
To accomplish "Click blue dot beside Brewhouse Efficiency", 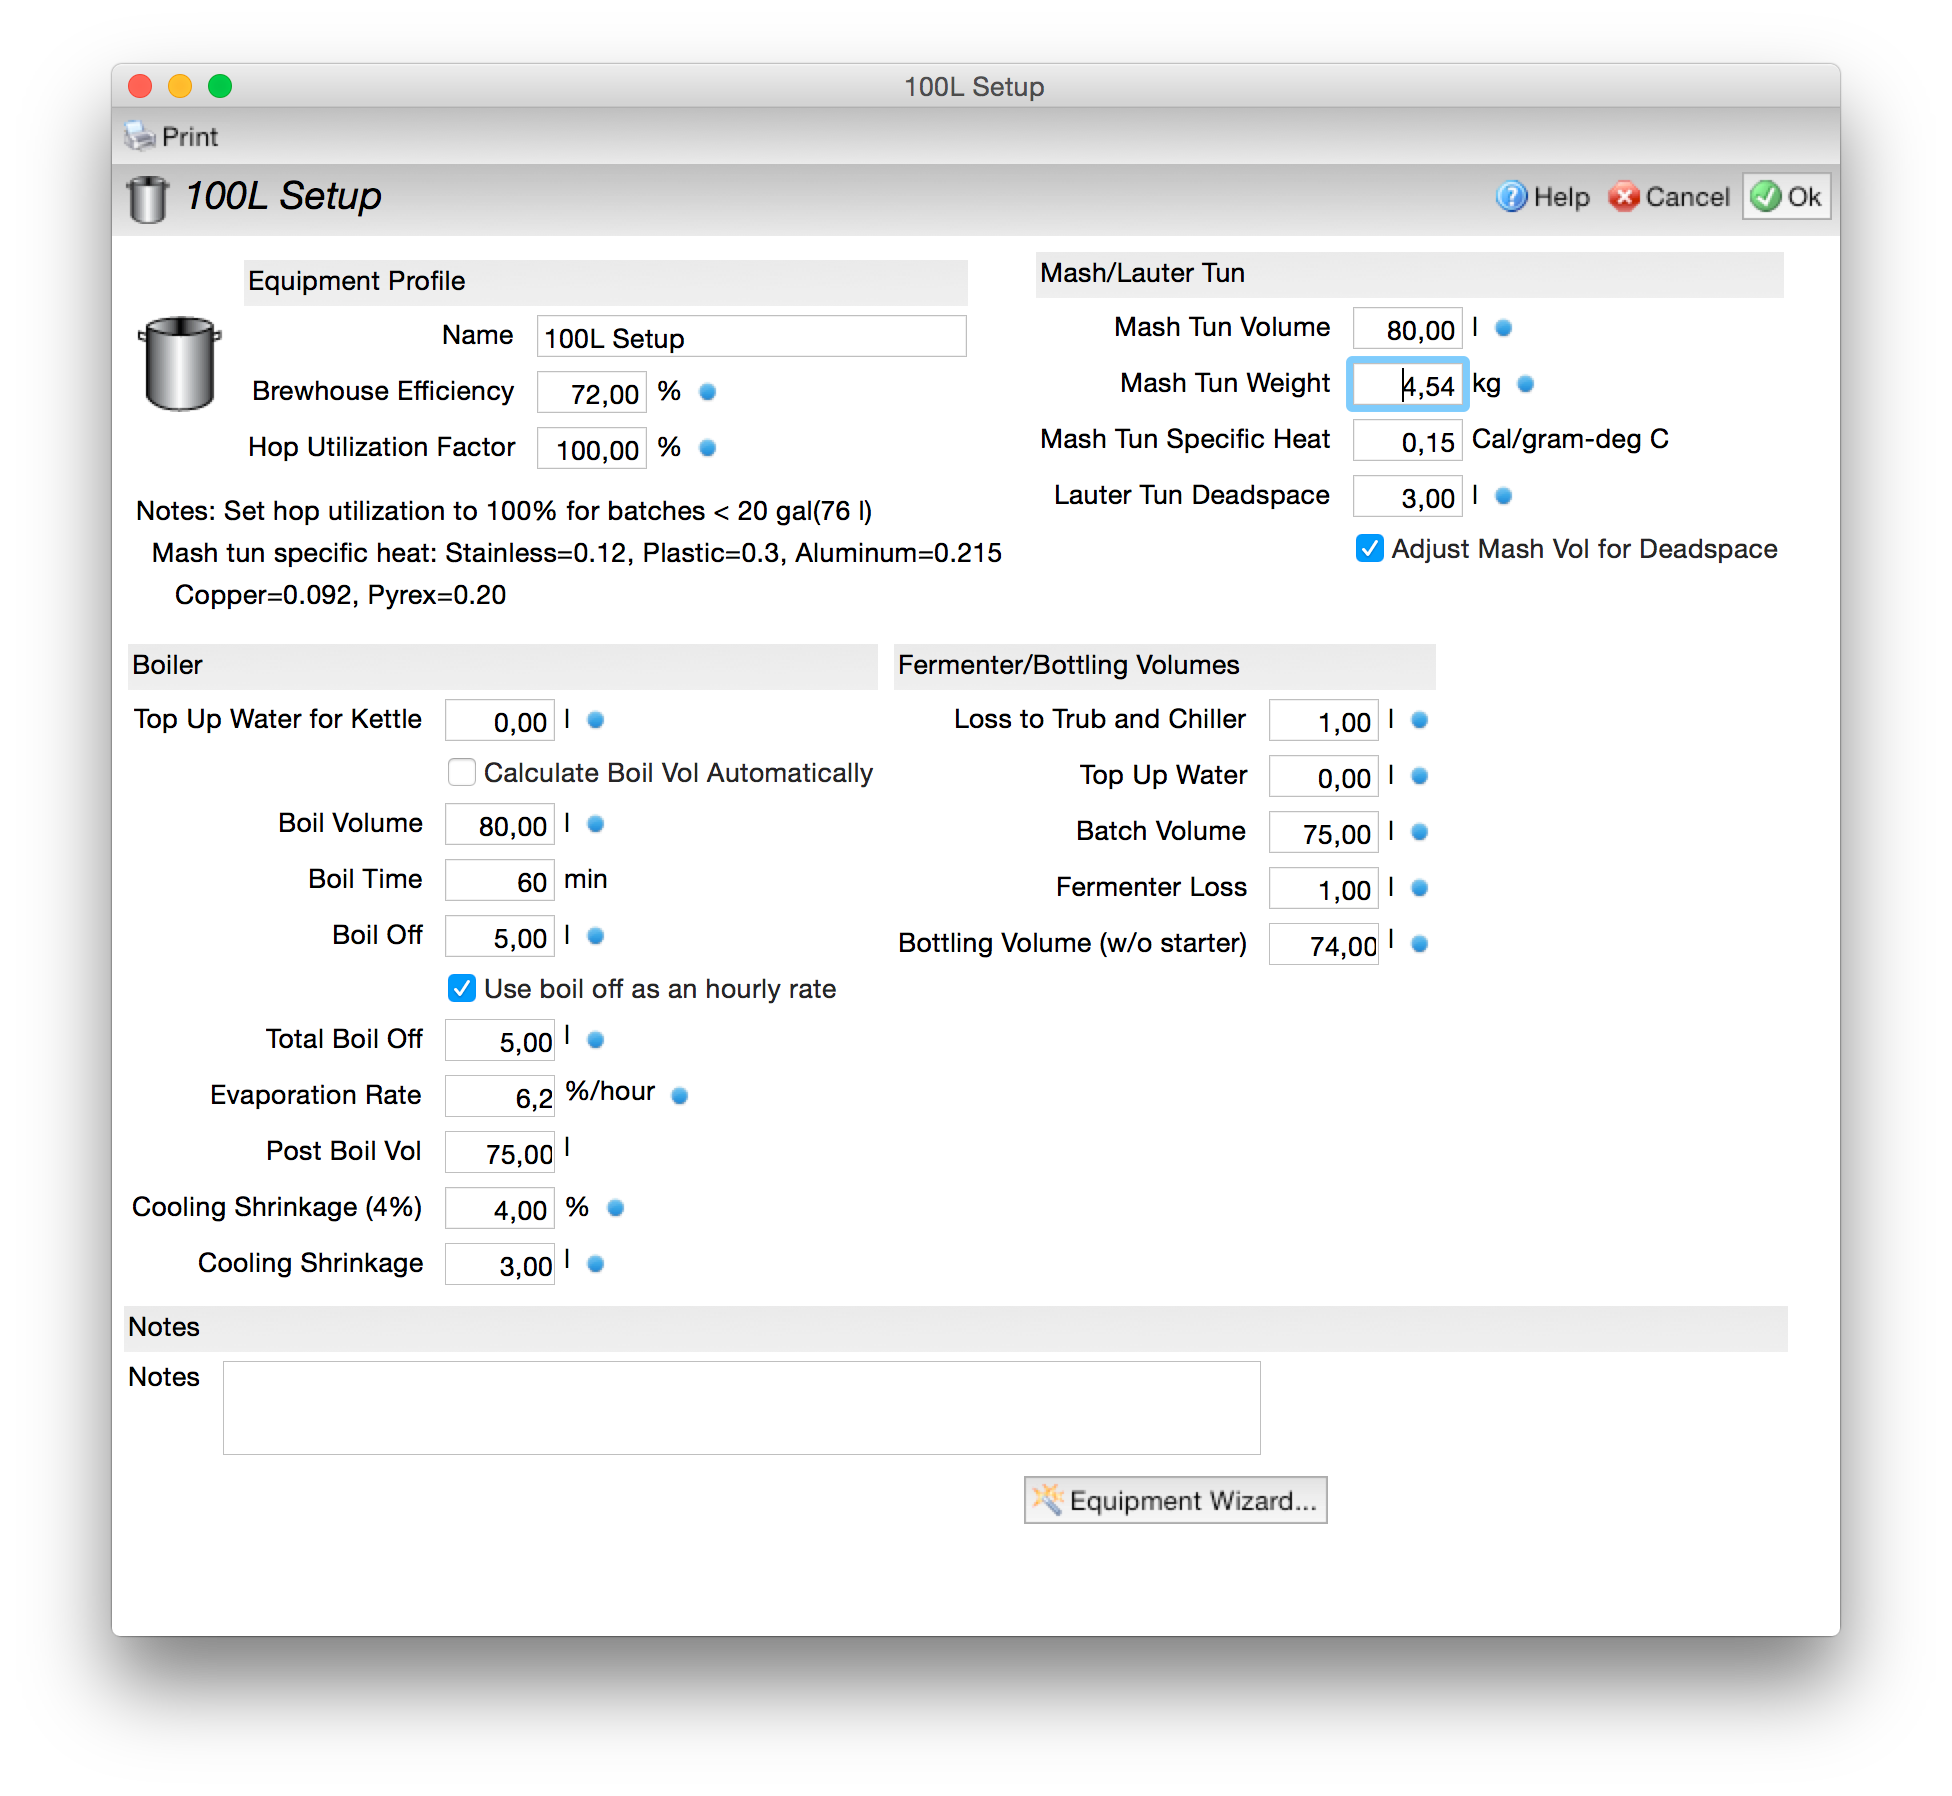I will coord(708,392).
